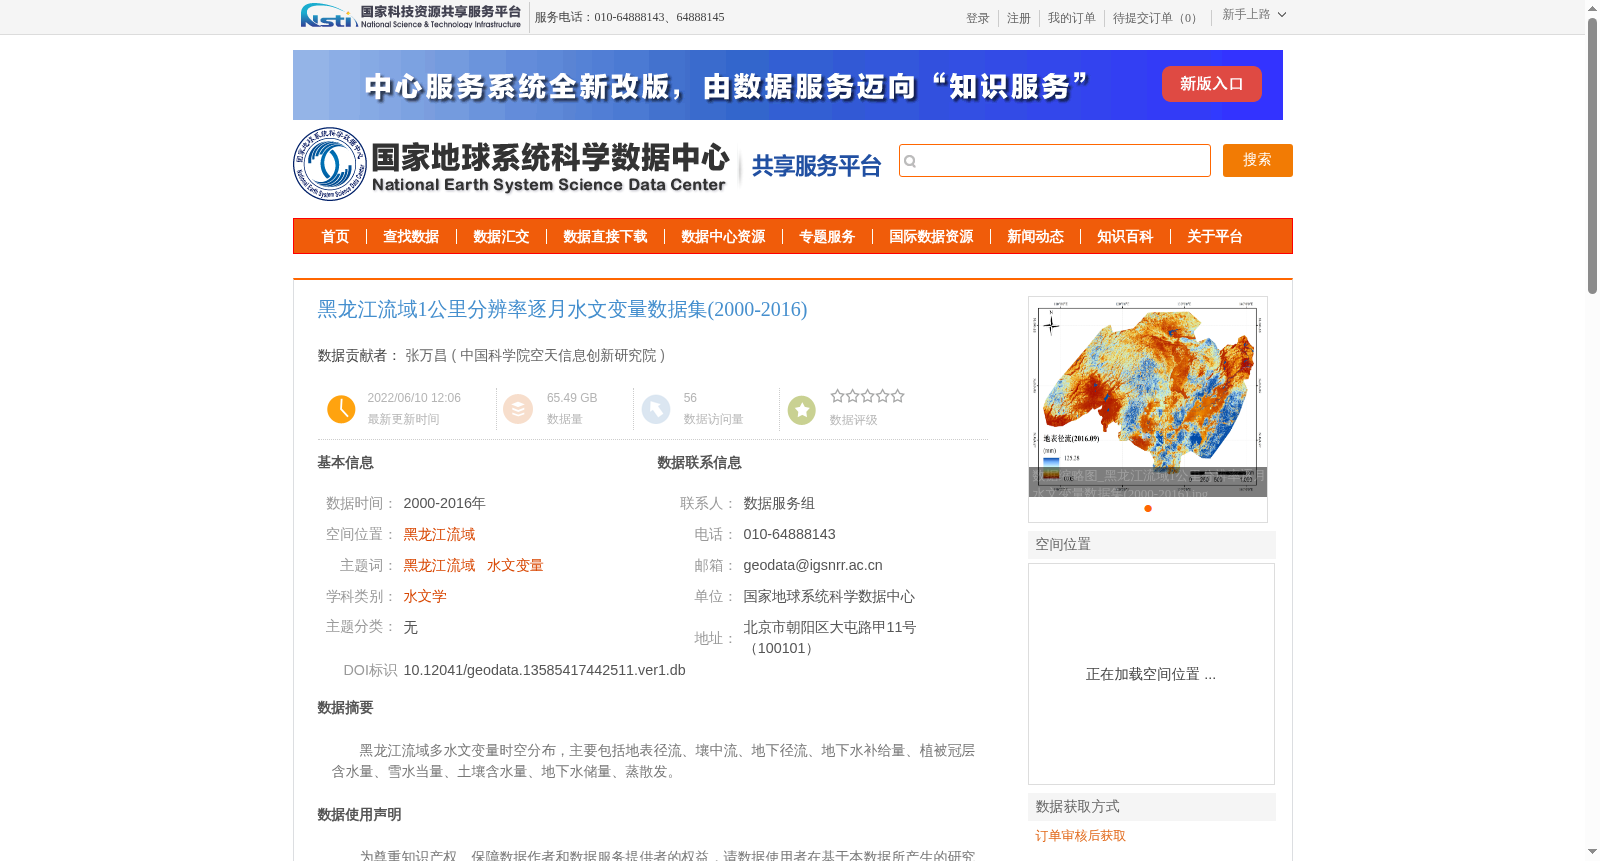Click the DOI value 10.12041/geodata.13585417442511.ver1.db
Image resolution: width=1600 pixels, height=861 pixels.
tap(544, 670)
